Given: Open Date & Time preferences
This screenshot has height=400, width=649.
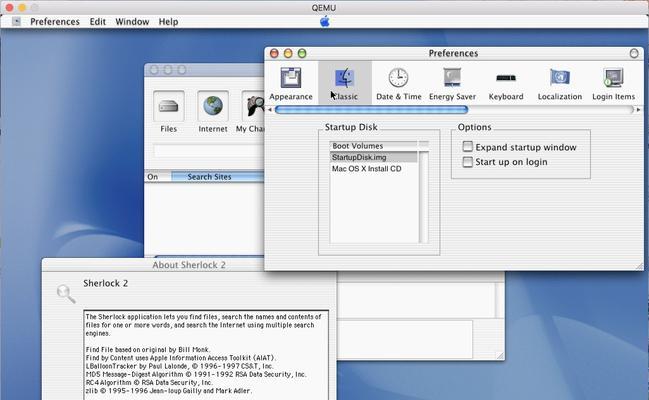Looking at the screenshot, I should pos(399,84).
